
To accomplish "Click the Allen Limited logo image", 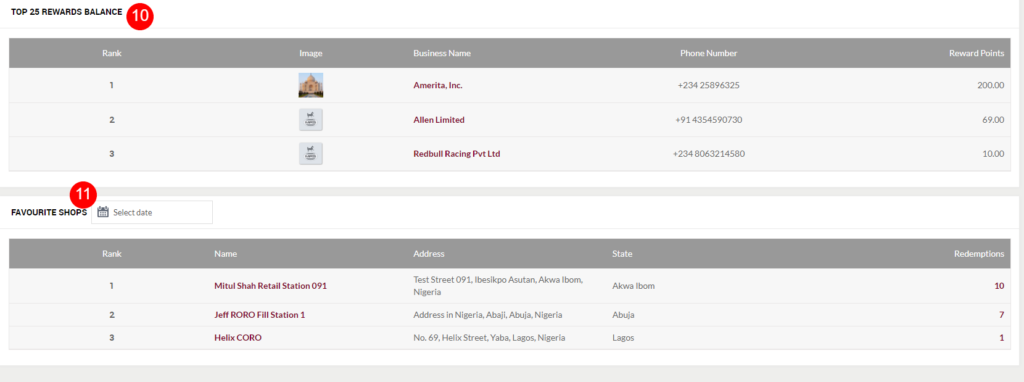I will (x=311, y=120).
